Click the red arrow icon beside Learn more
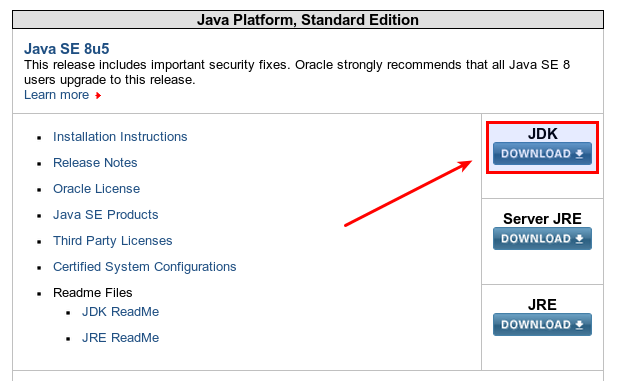Viewport: 618px width, 381px height. click(98, 95)
